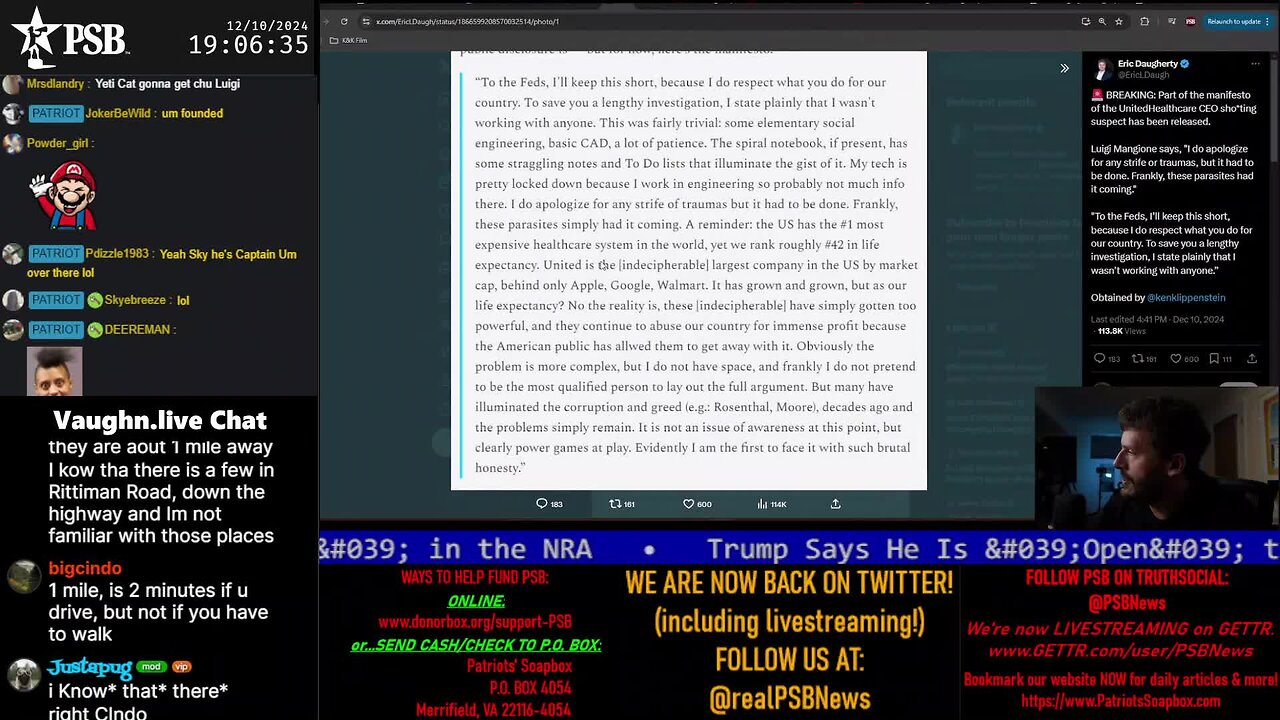The image size is (1280, 720).
Task: Click the share icon below the photo
Action: (835, 504)
